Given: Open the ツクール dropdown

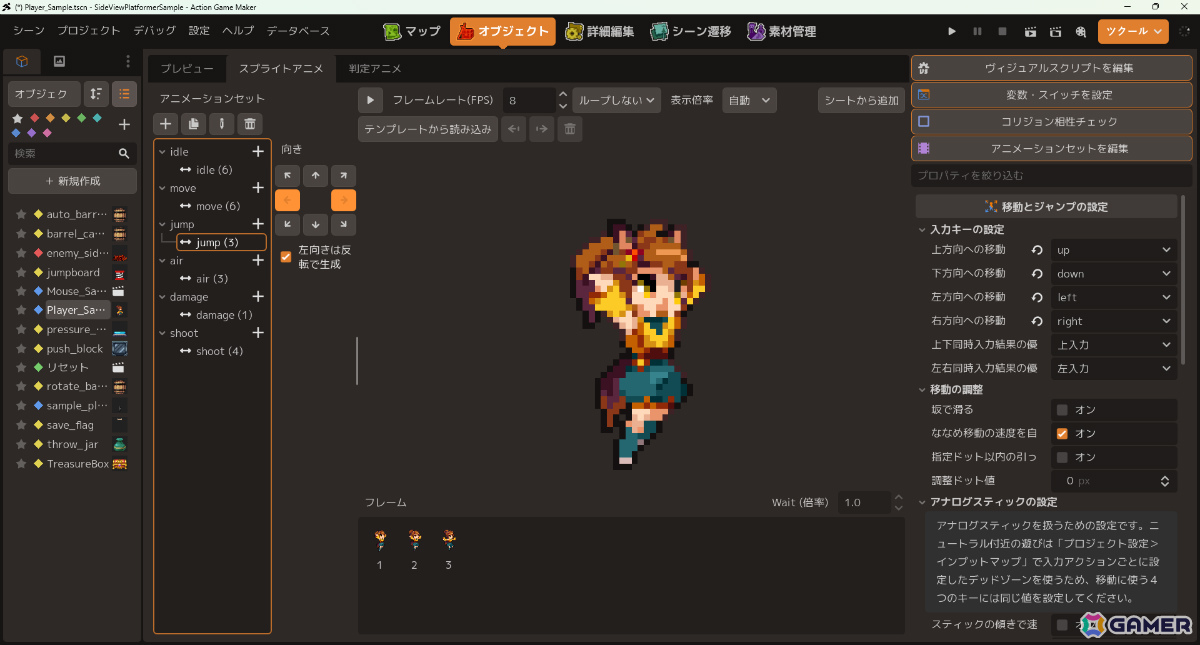Looking at the screenshot, I should tap(1133, 31).
